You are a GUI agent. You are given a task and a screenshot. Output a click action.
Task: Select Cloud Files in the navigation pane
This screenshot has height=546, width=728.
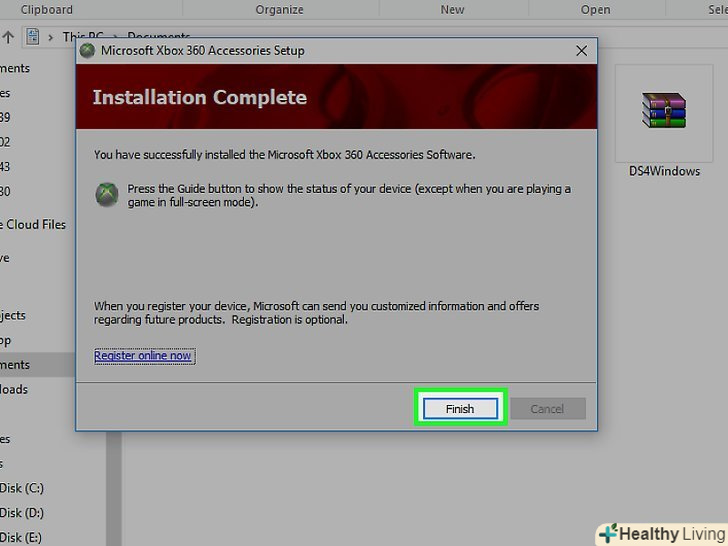(33, 225)
